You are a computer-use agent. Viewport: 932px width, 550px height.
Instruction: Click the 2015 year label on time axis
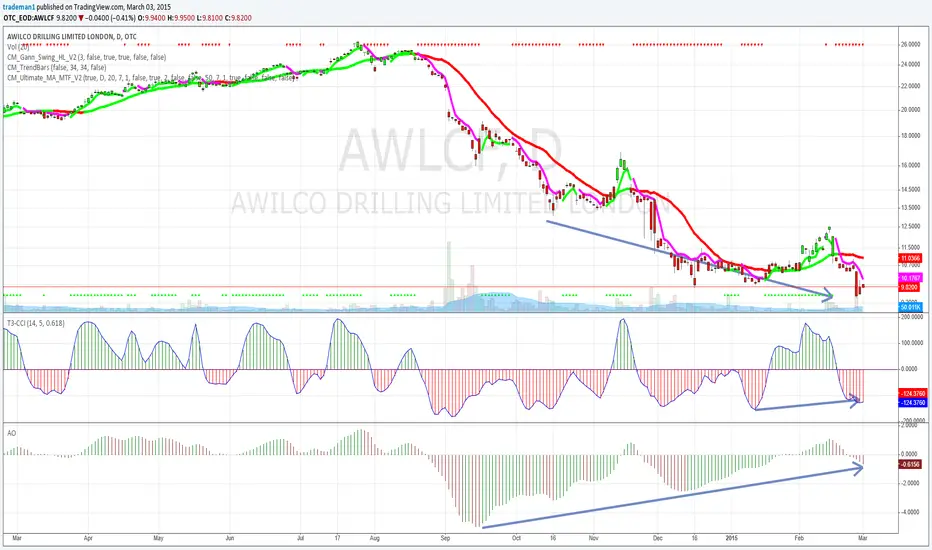pyautogui.click(x=732, y=538)
